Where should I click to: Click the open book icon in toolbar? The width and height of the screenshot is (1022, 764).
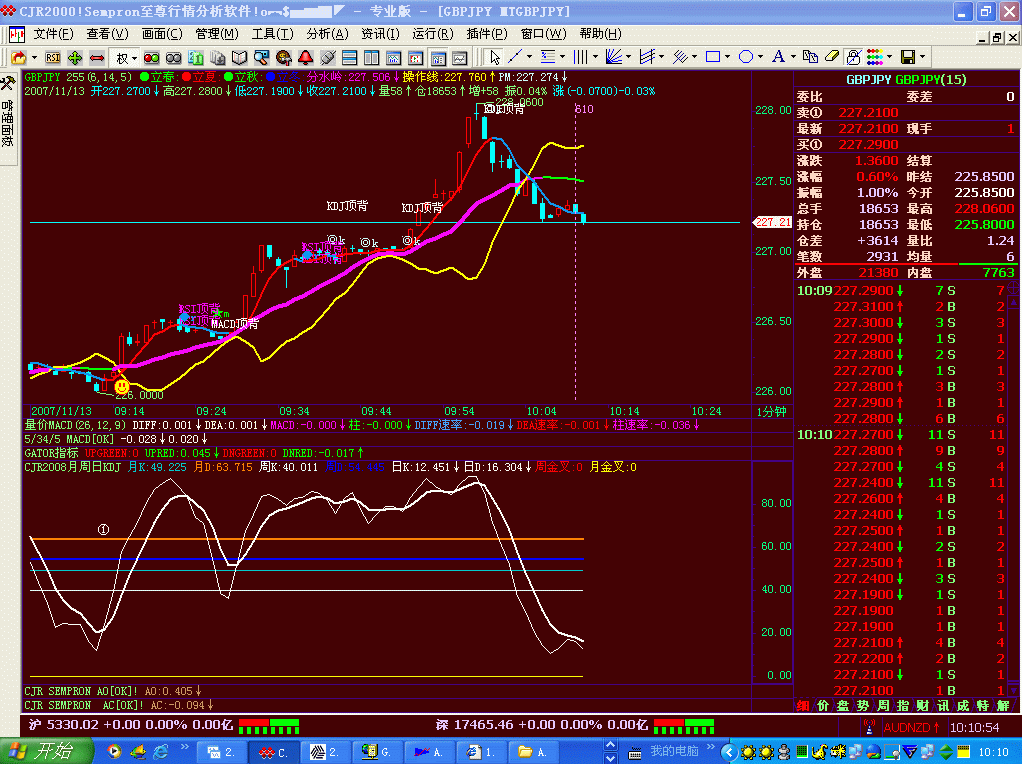(239, 57)
